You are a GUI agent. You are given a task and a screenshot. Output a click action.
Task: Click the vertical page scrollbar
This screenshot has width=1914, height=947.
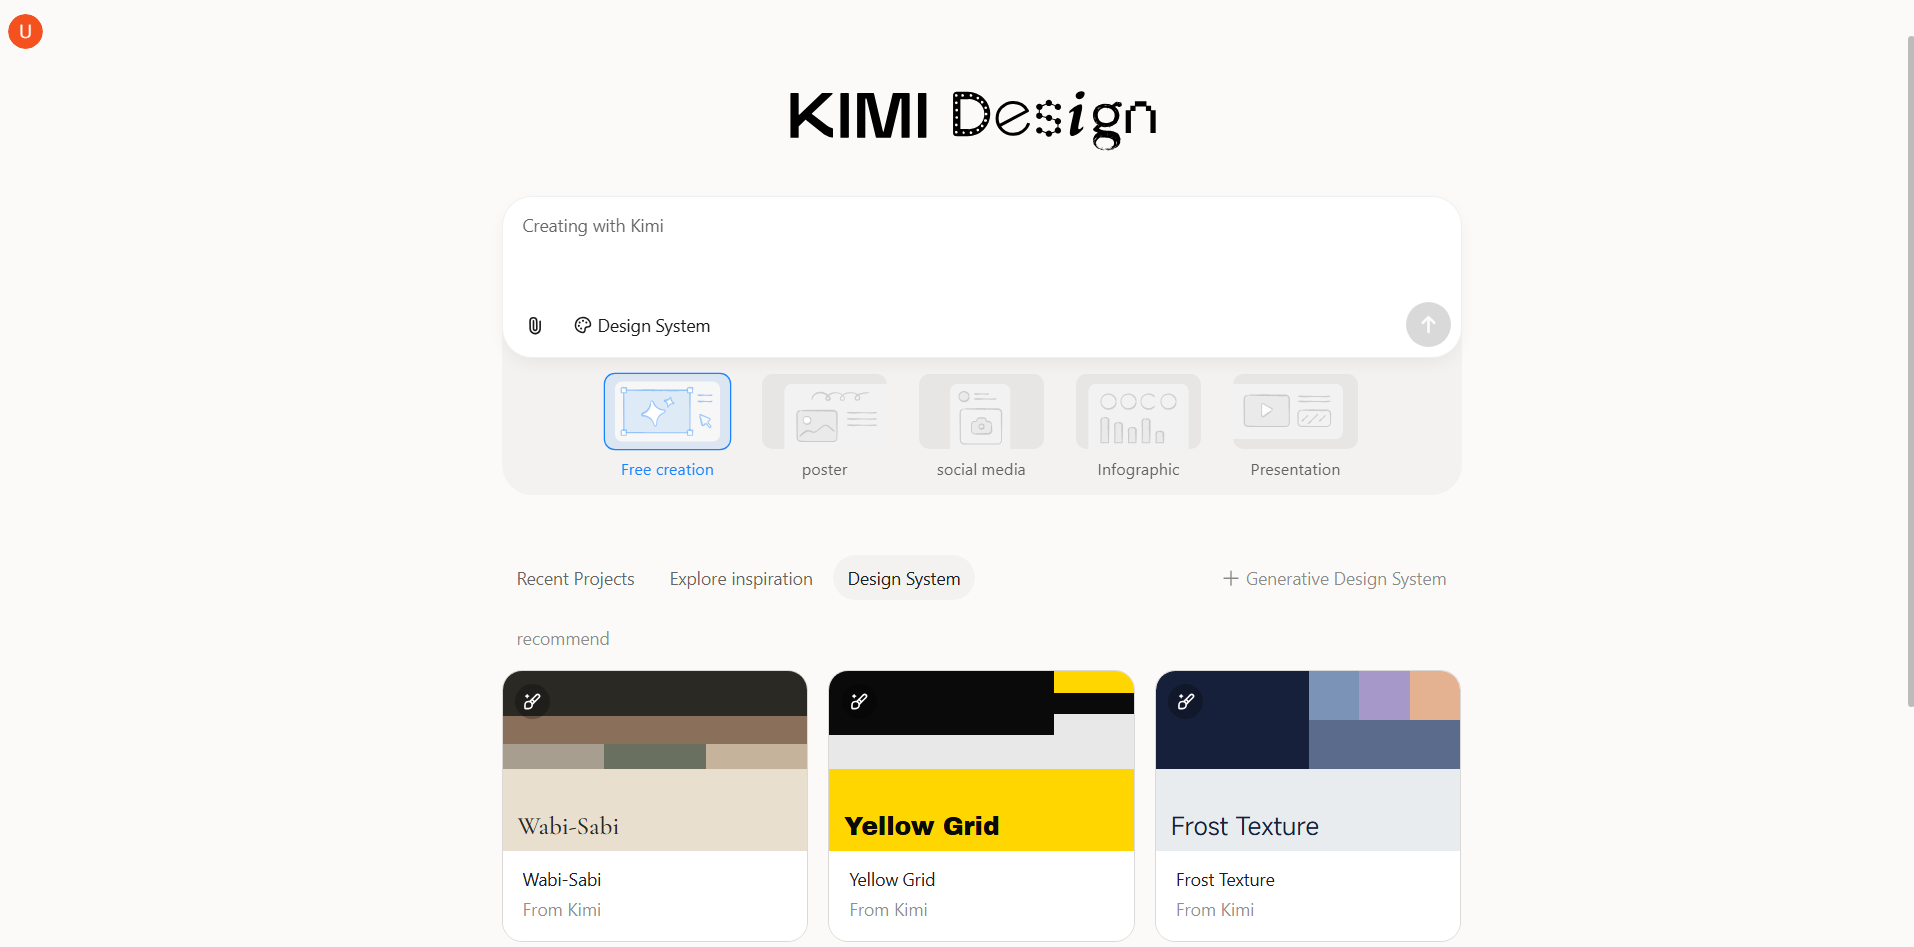1910,372
